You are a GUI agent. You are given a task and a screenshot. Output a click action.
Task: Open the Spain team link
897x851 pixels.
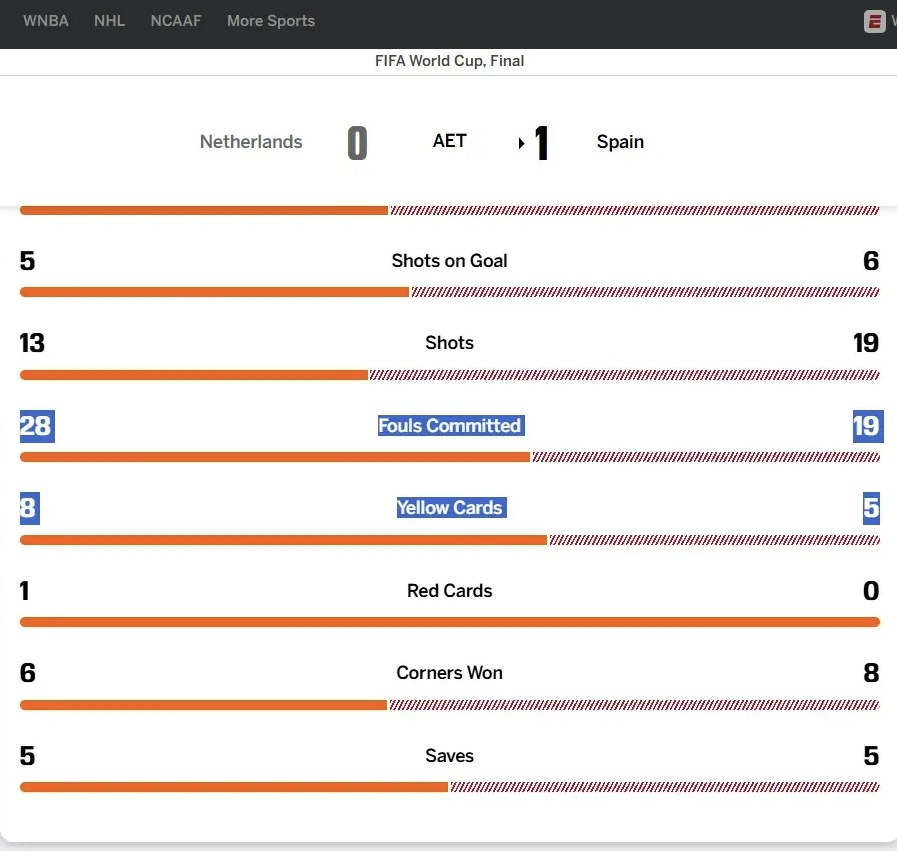[620, 141]
